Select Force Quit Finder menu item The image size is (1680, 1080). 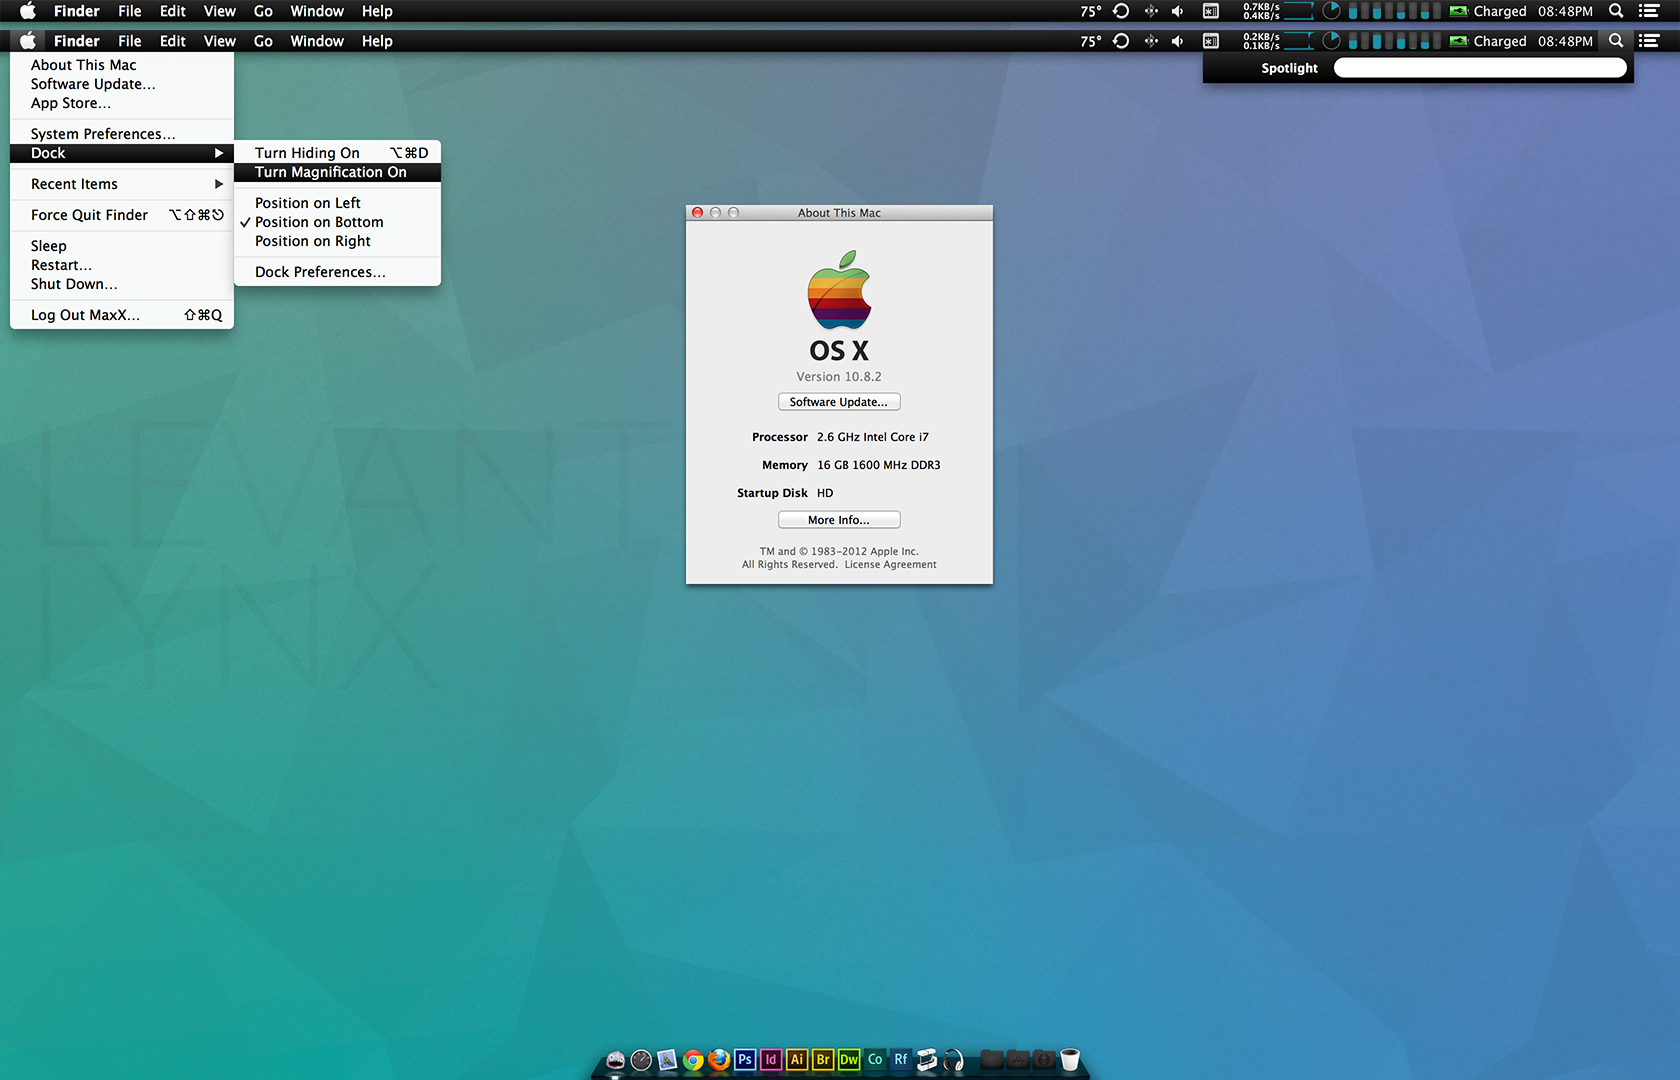click(90, 215)
